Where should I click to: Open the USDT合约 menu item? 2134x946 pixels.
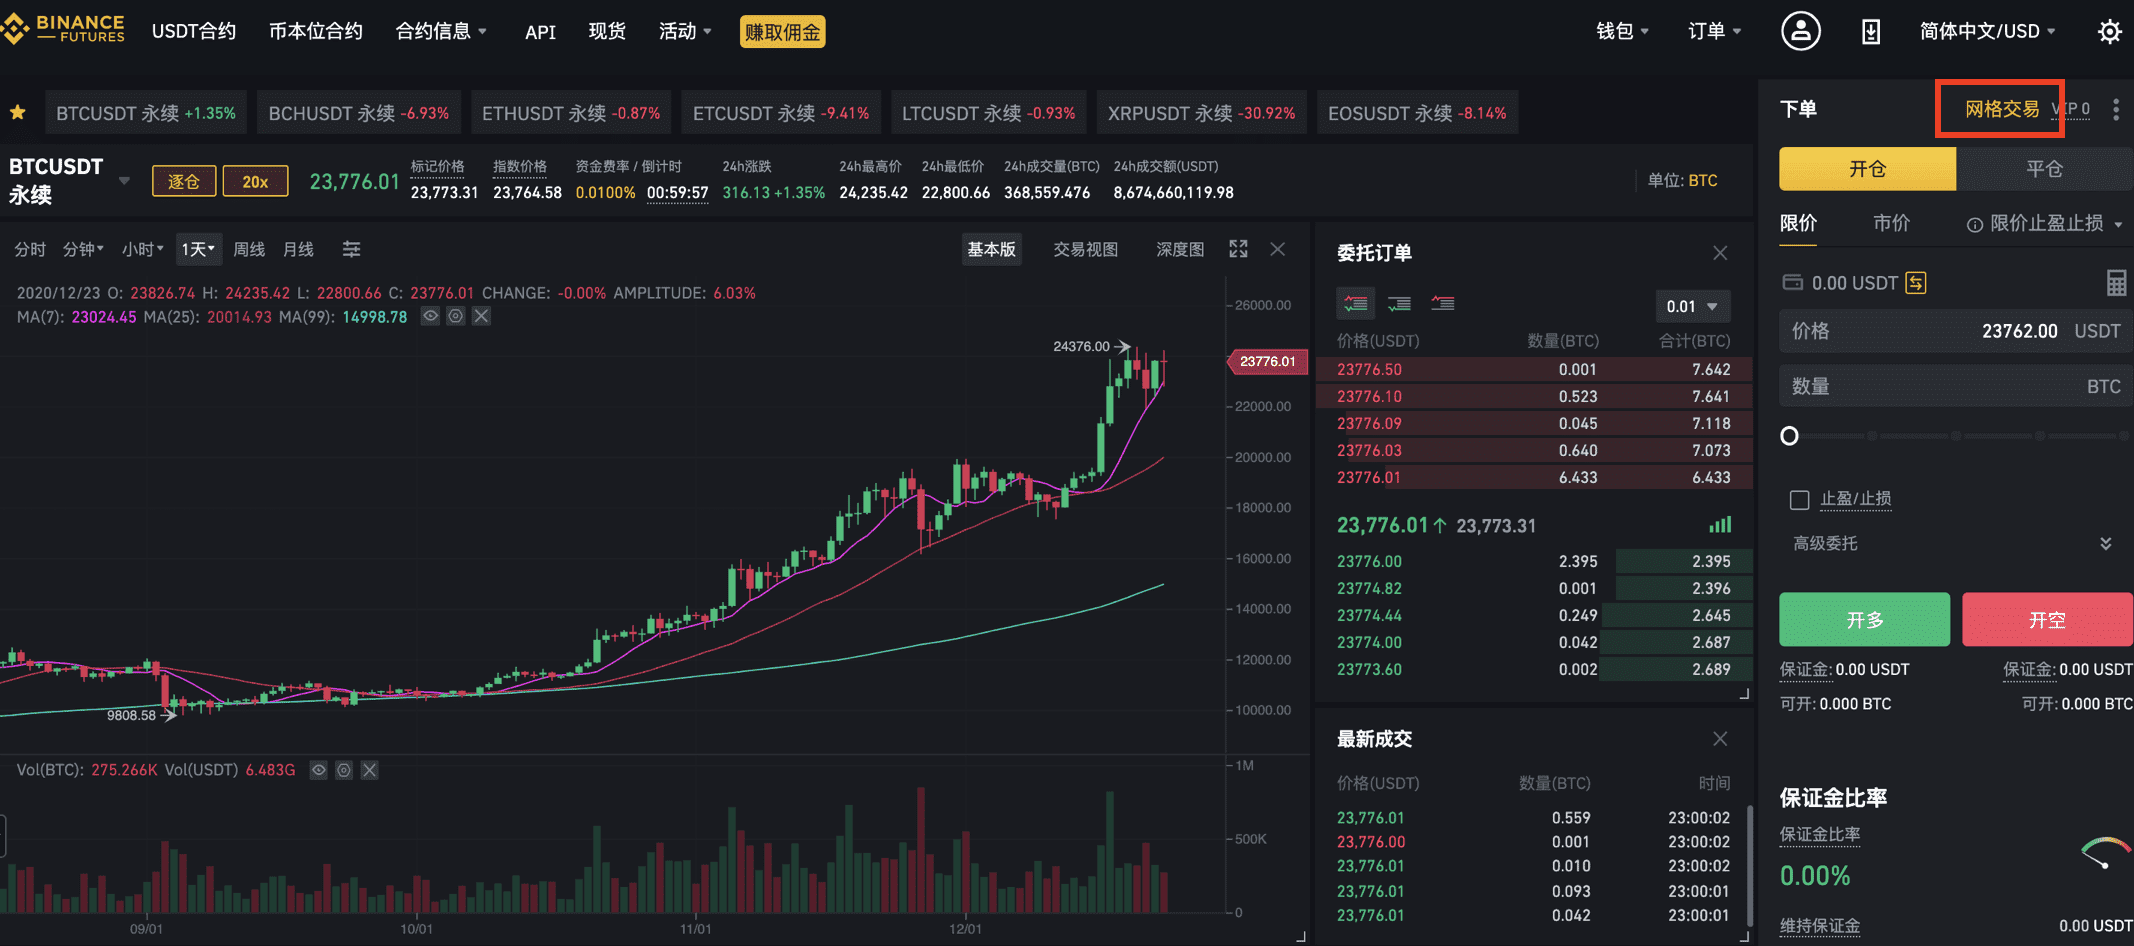coord(193,31)
